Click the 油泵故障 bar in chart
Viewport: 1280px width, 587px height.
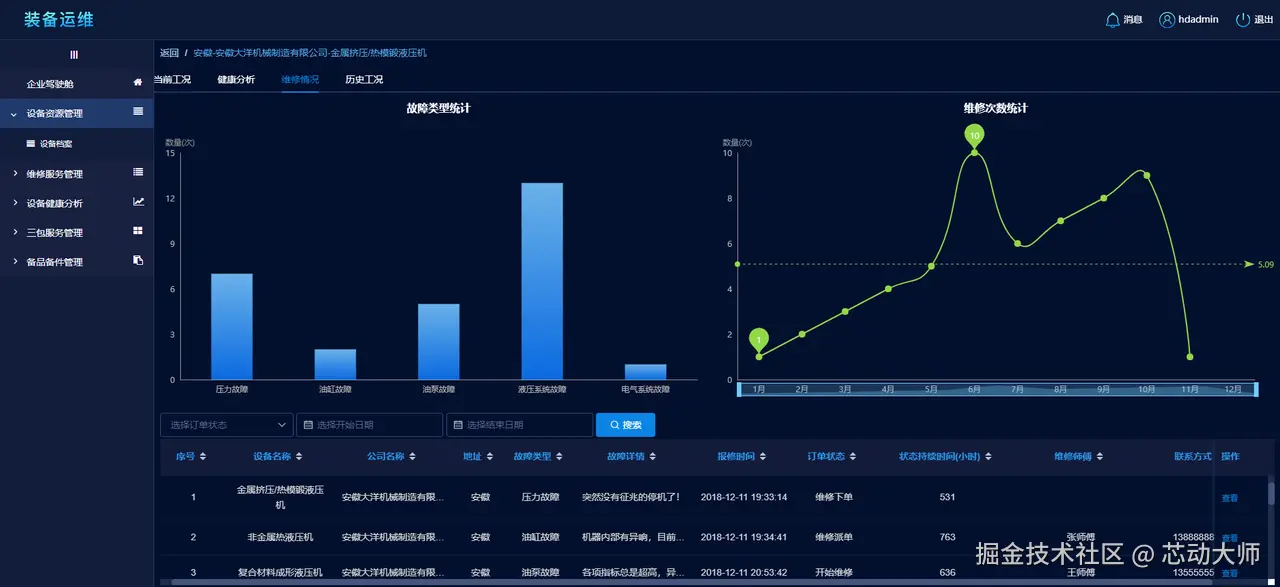[439, 342]
